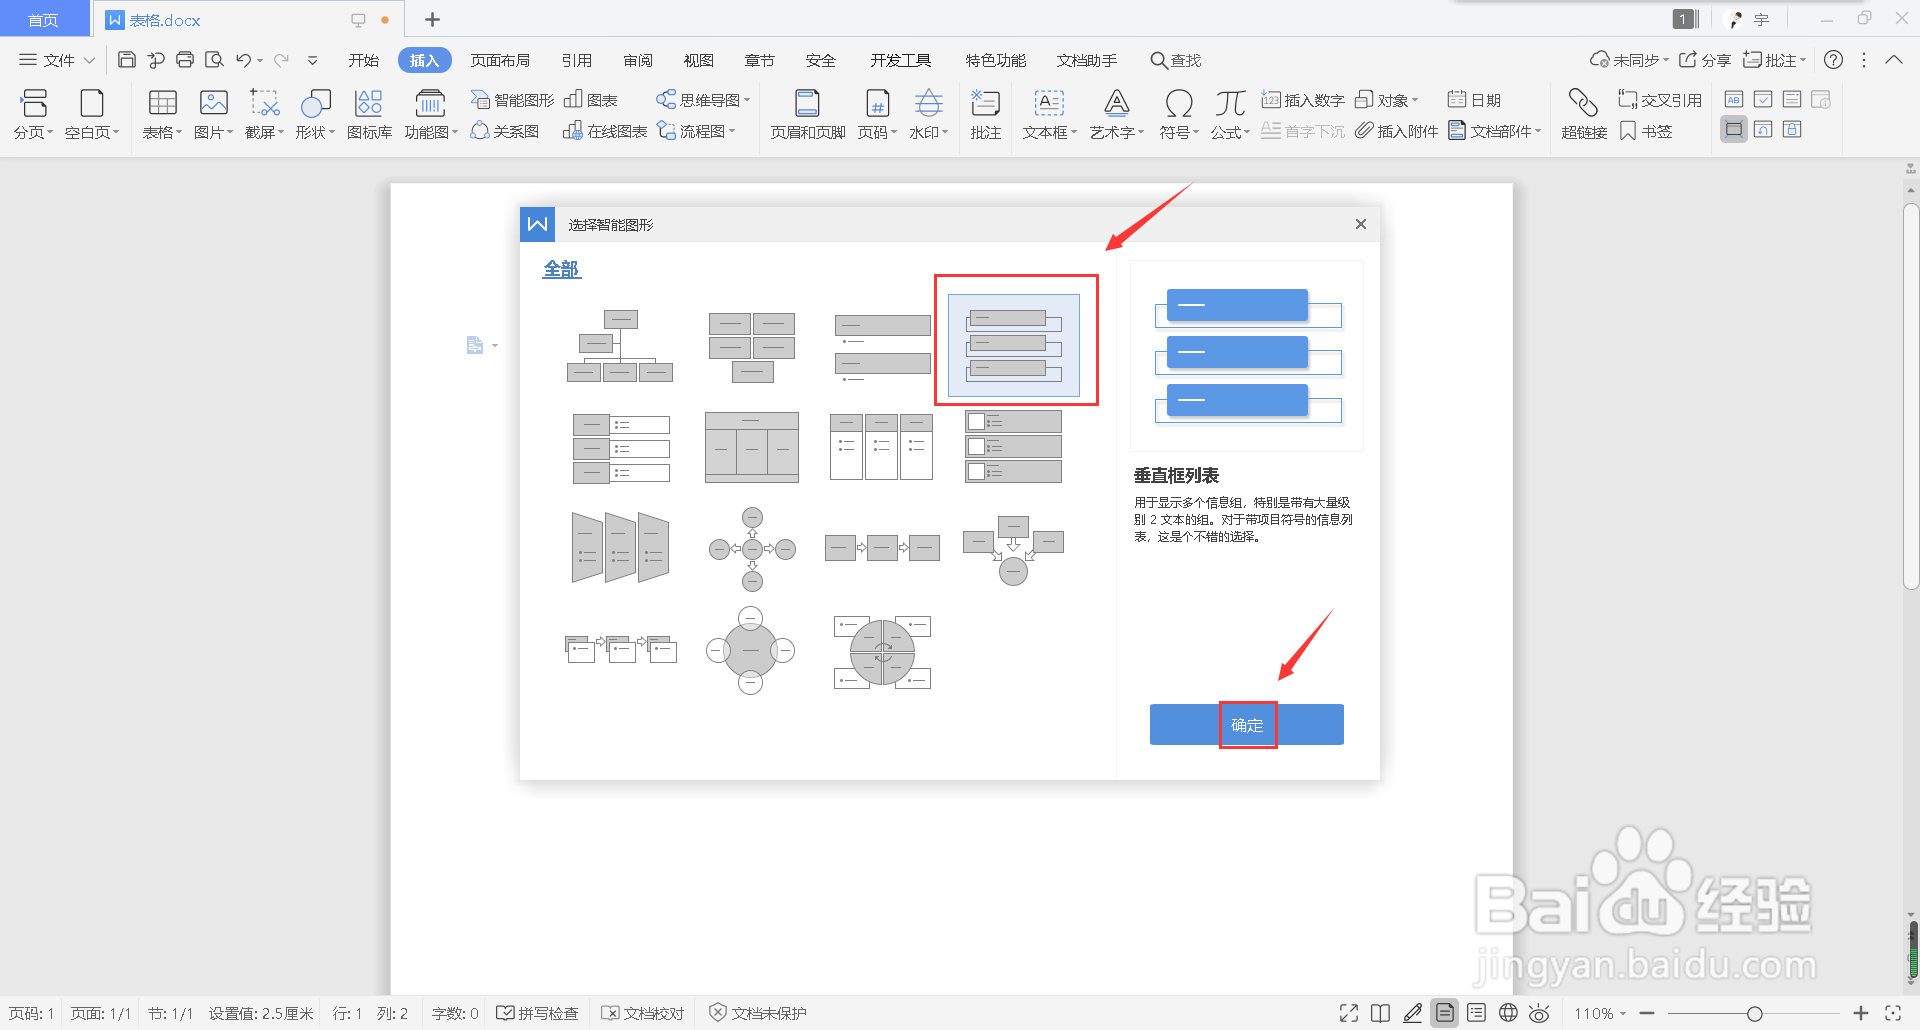Insert a 图表 chart
The width and height of the screenshot is (1920, 1030).
coord(591,100)
